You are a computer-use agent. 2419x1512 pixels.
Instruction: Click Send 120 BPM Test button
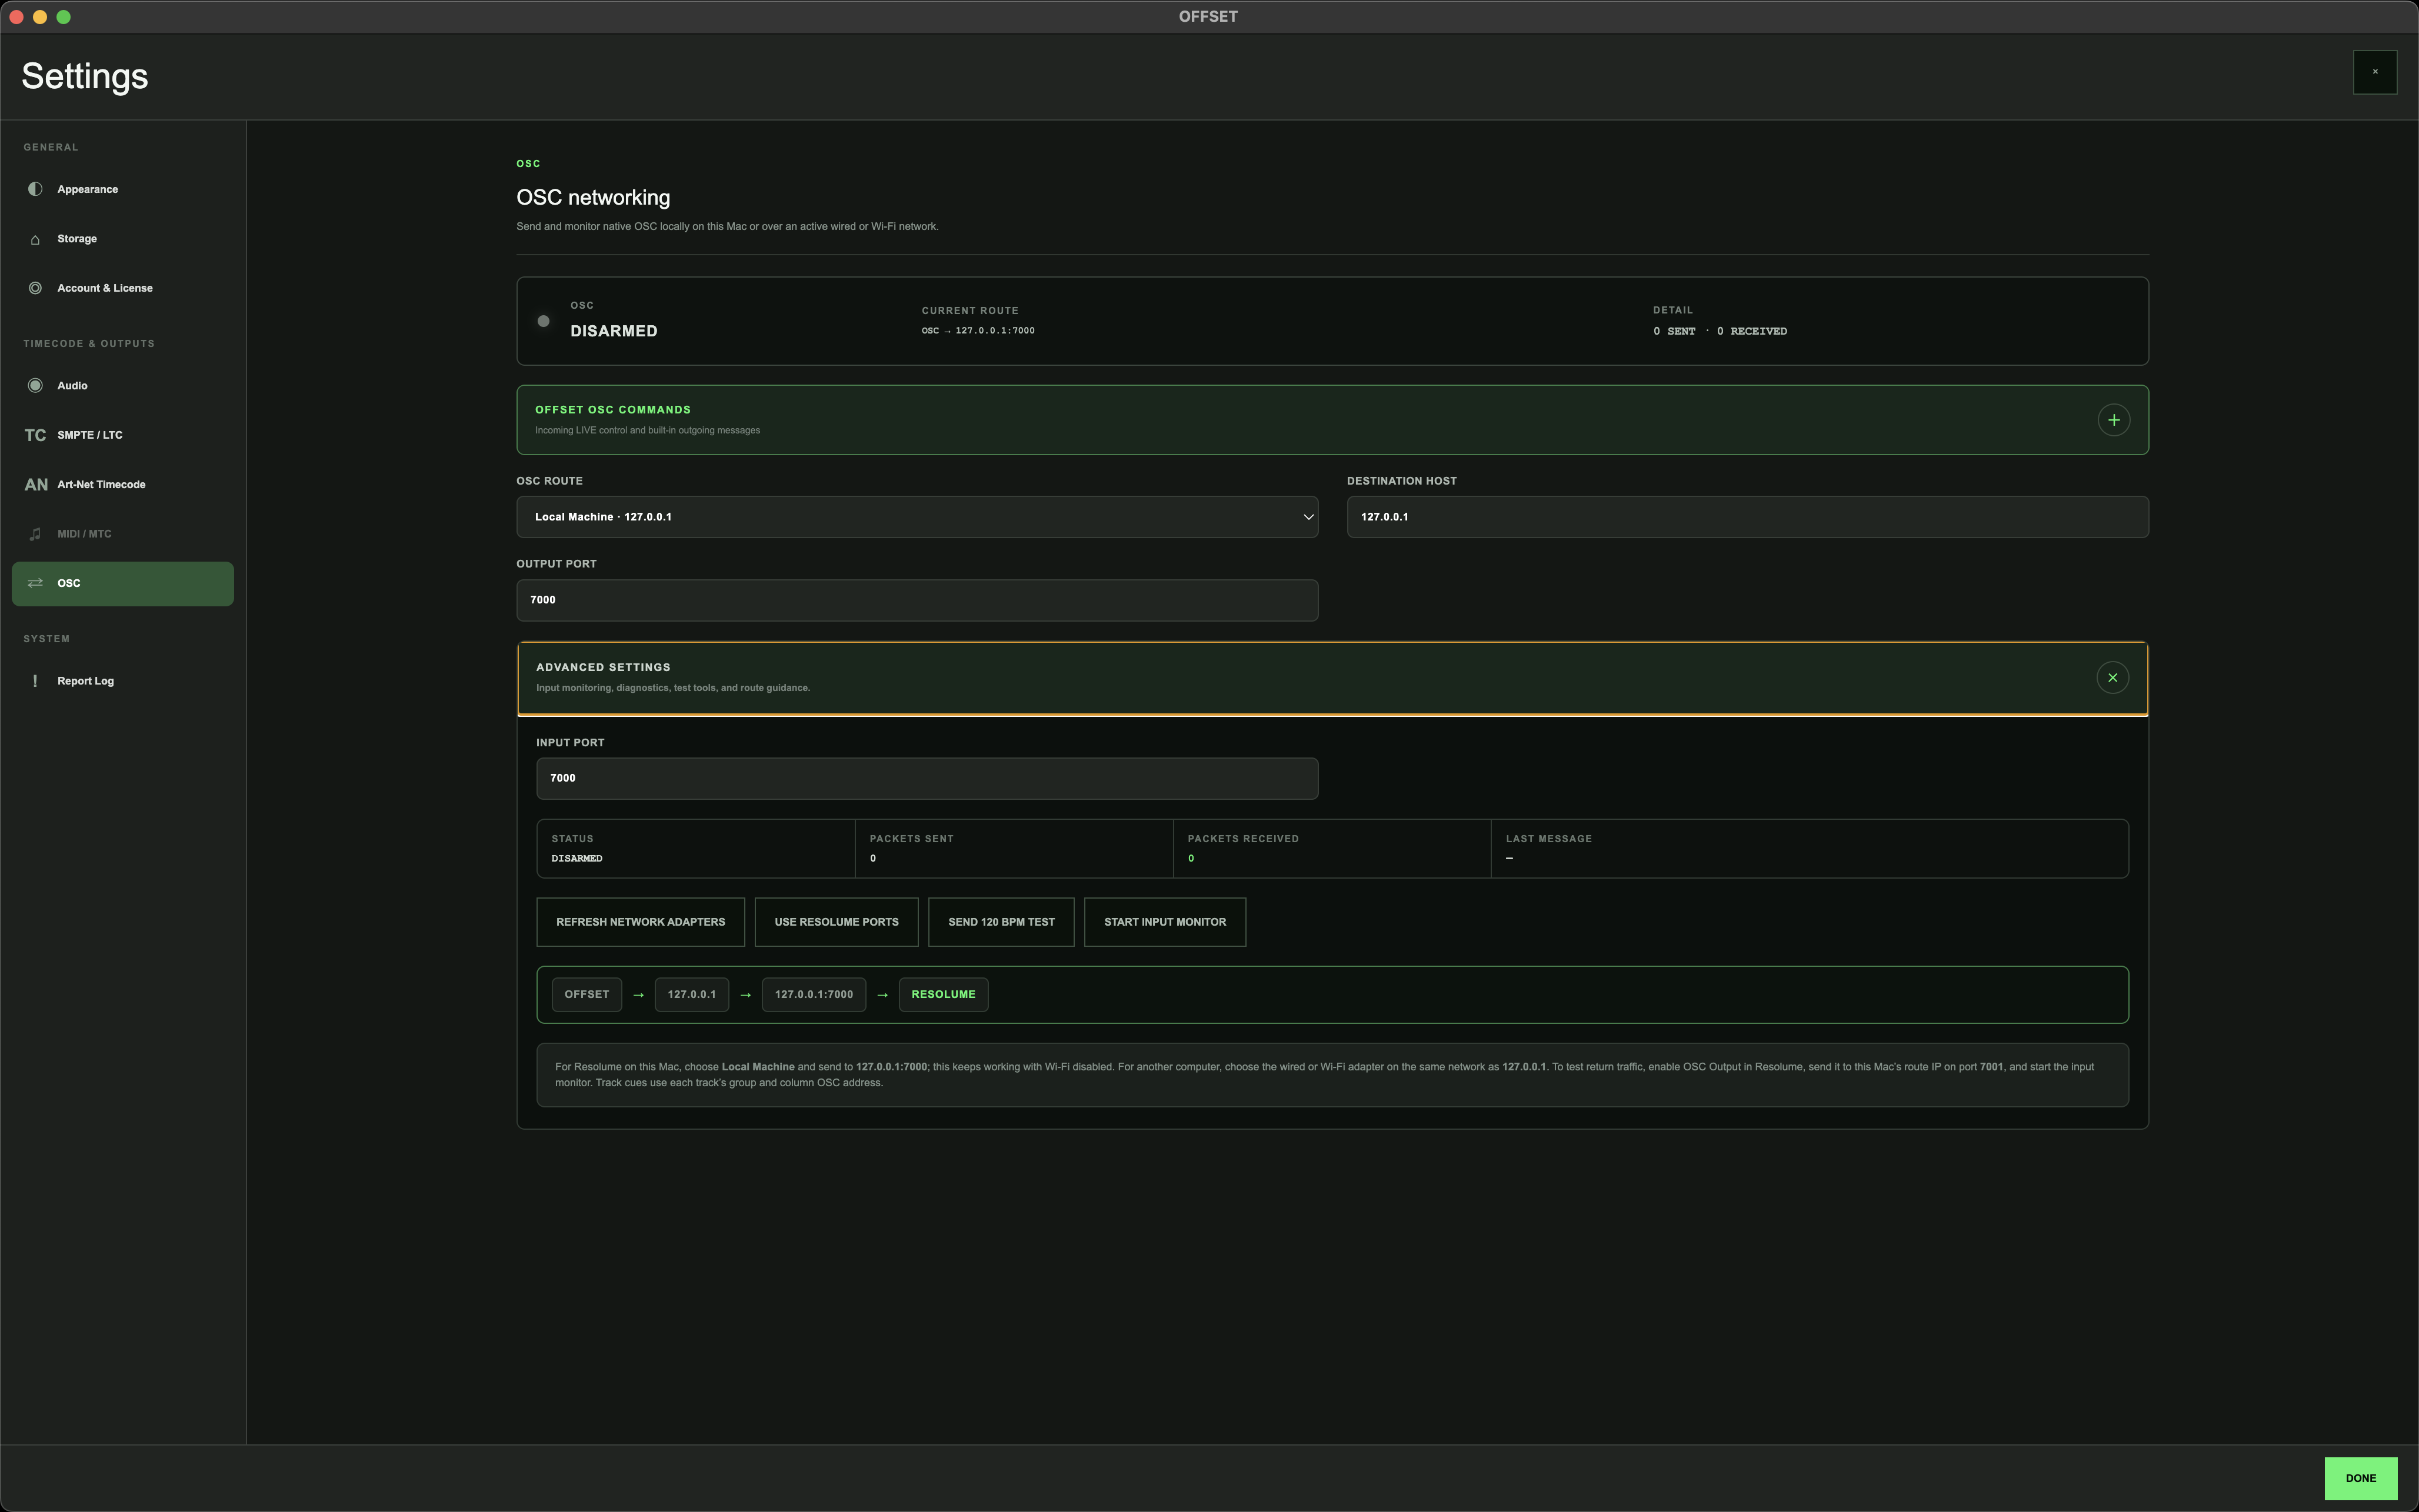(1001, 922)
